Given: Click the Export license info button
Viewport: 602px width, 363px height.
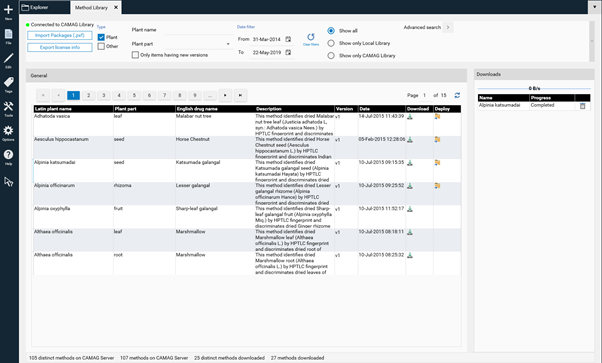Looking at the screenshot, I should click(x=60, y=47).
